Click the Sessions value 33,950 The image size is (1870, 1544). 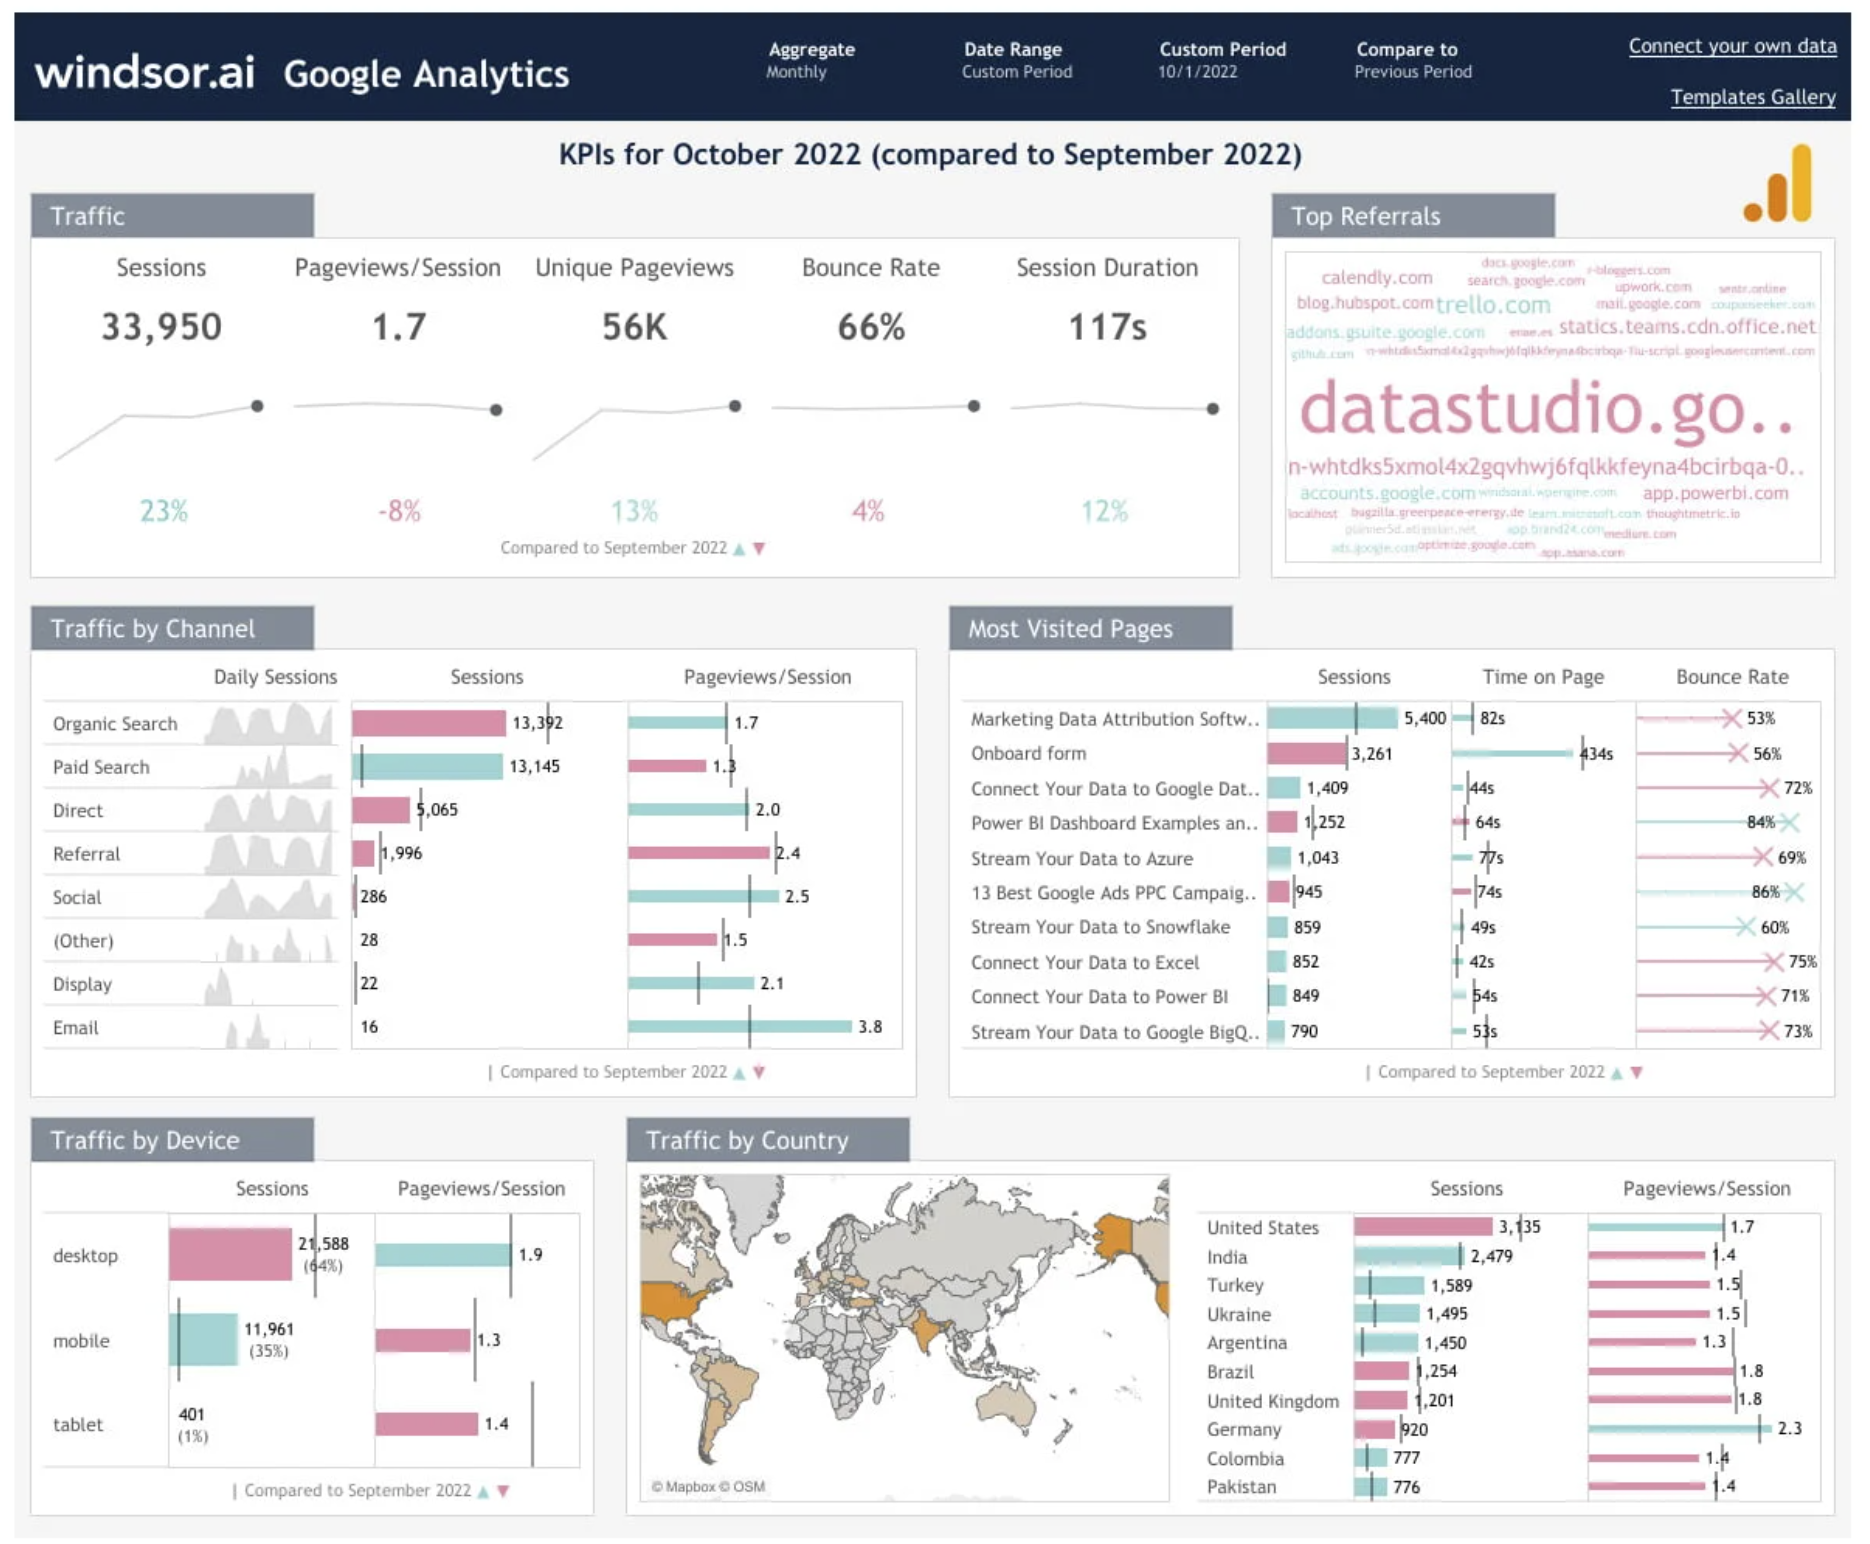(161, 327)
